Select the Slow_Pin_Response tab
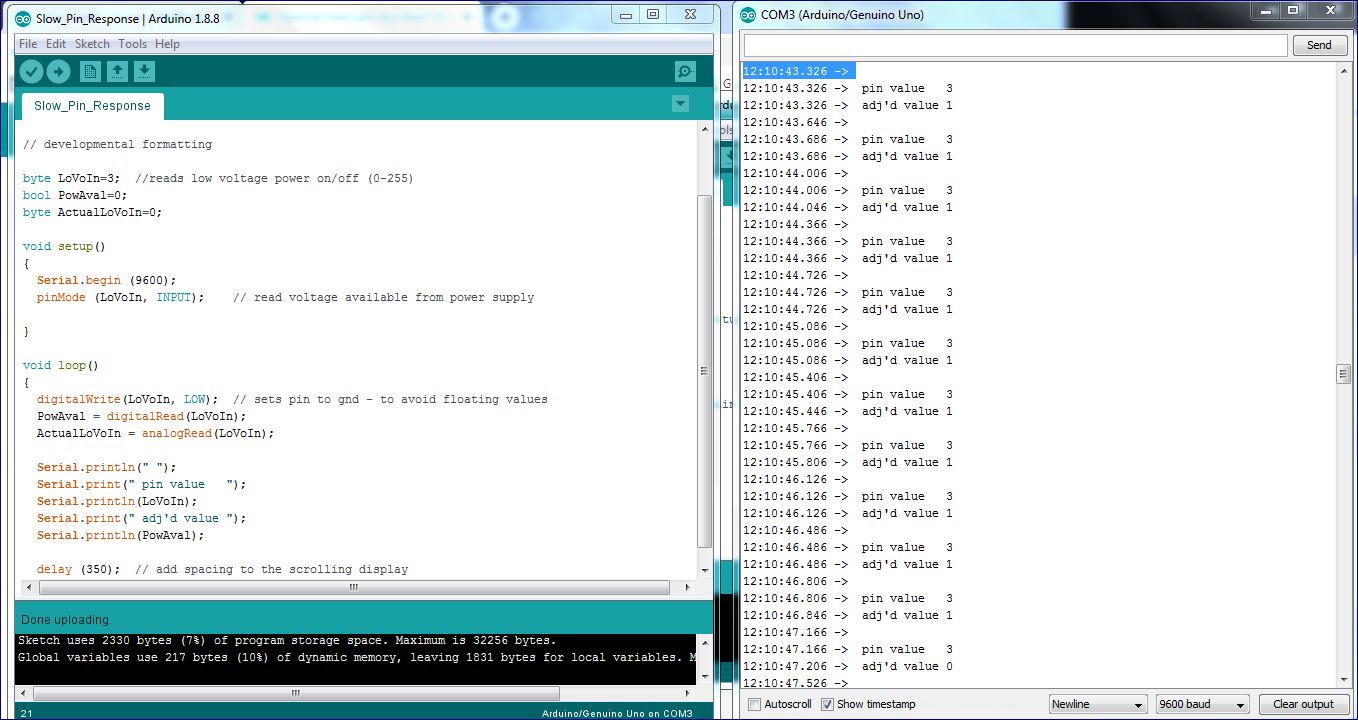 (x=91, y=105)
